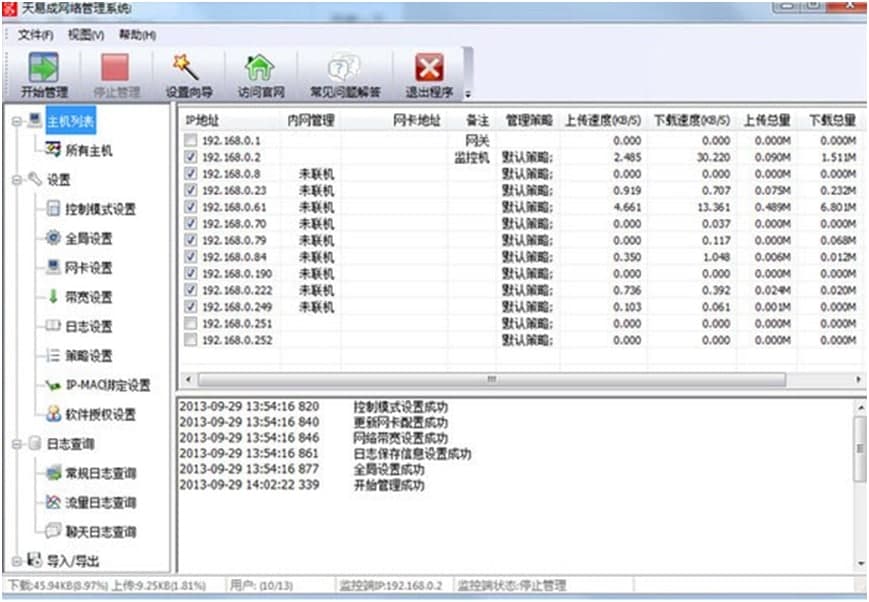The image size is (869, 602).
Task: Click the 设置 wrench icon in tree
Action: pyautogui.click(x=35, y=178)
